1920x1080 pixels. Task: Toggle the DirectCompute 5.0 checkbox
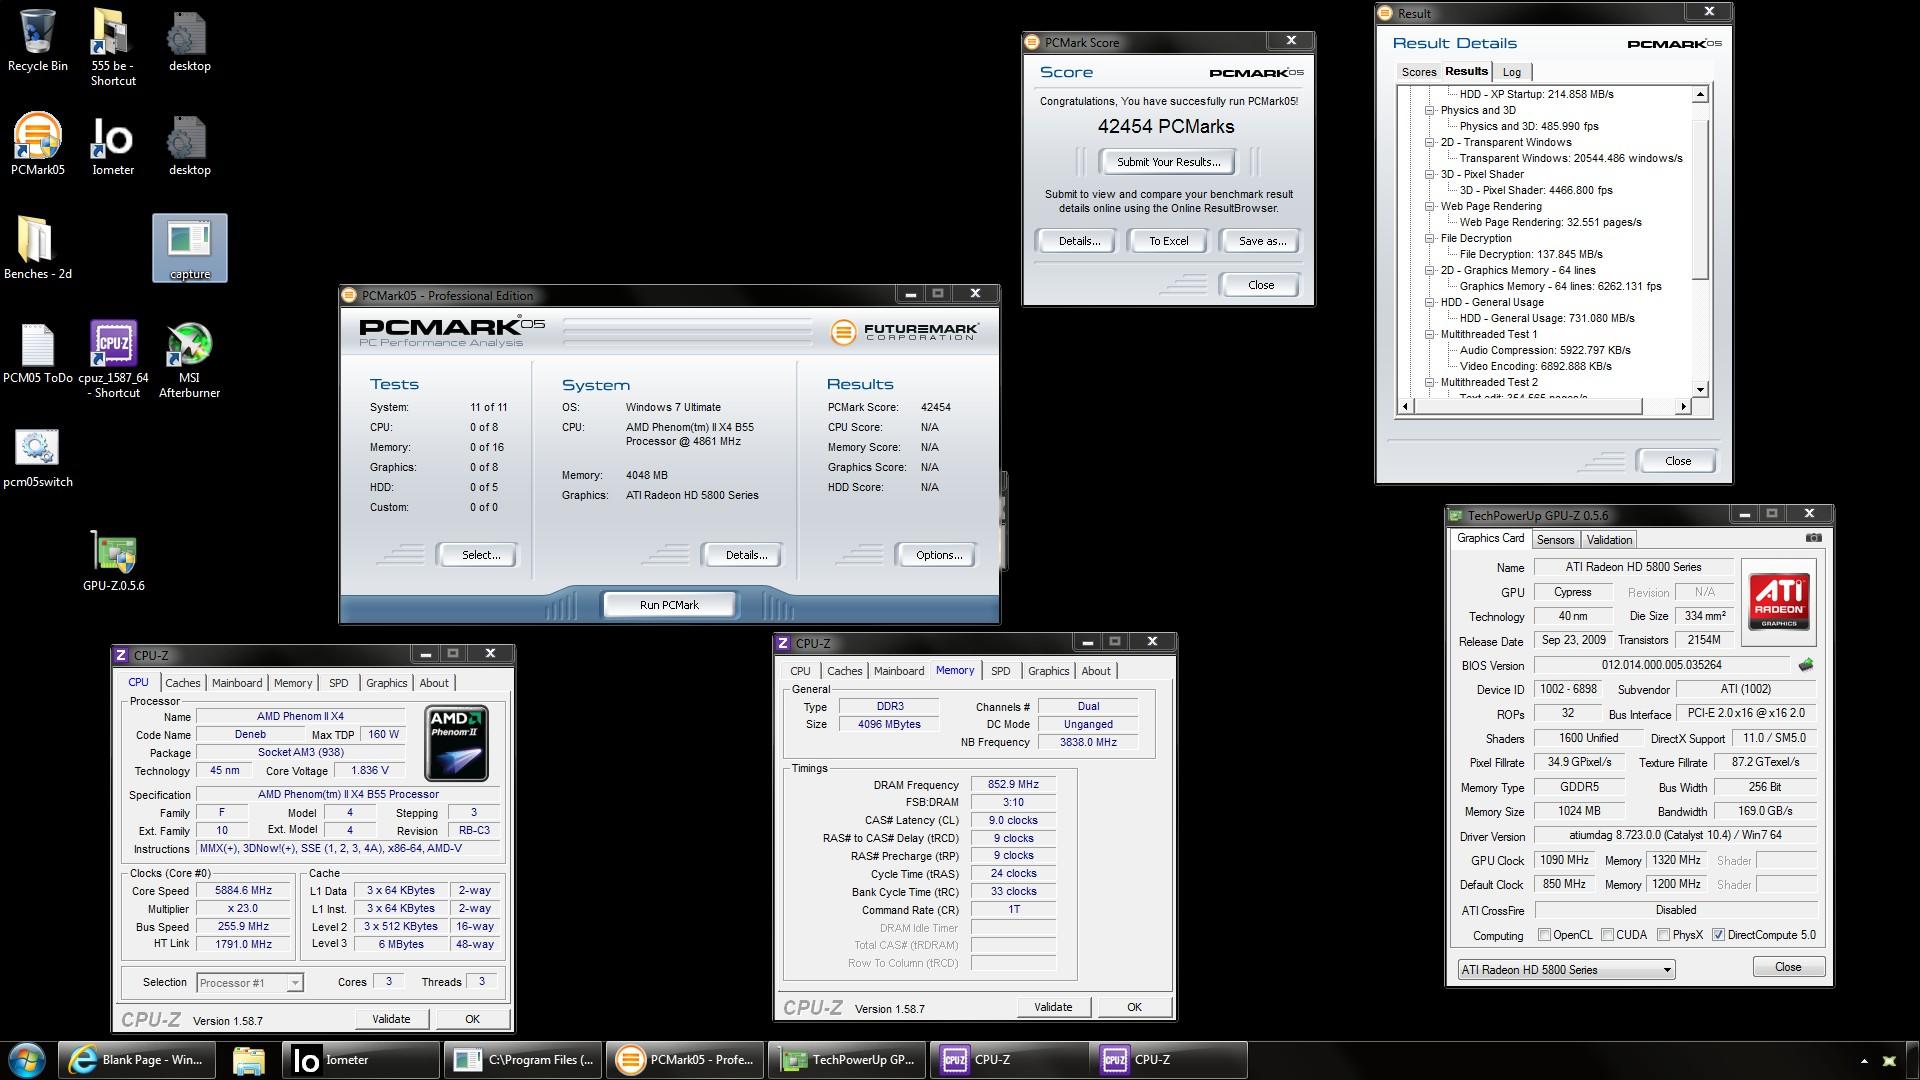[x=1718, y=935]
